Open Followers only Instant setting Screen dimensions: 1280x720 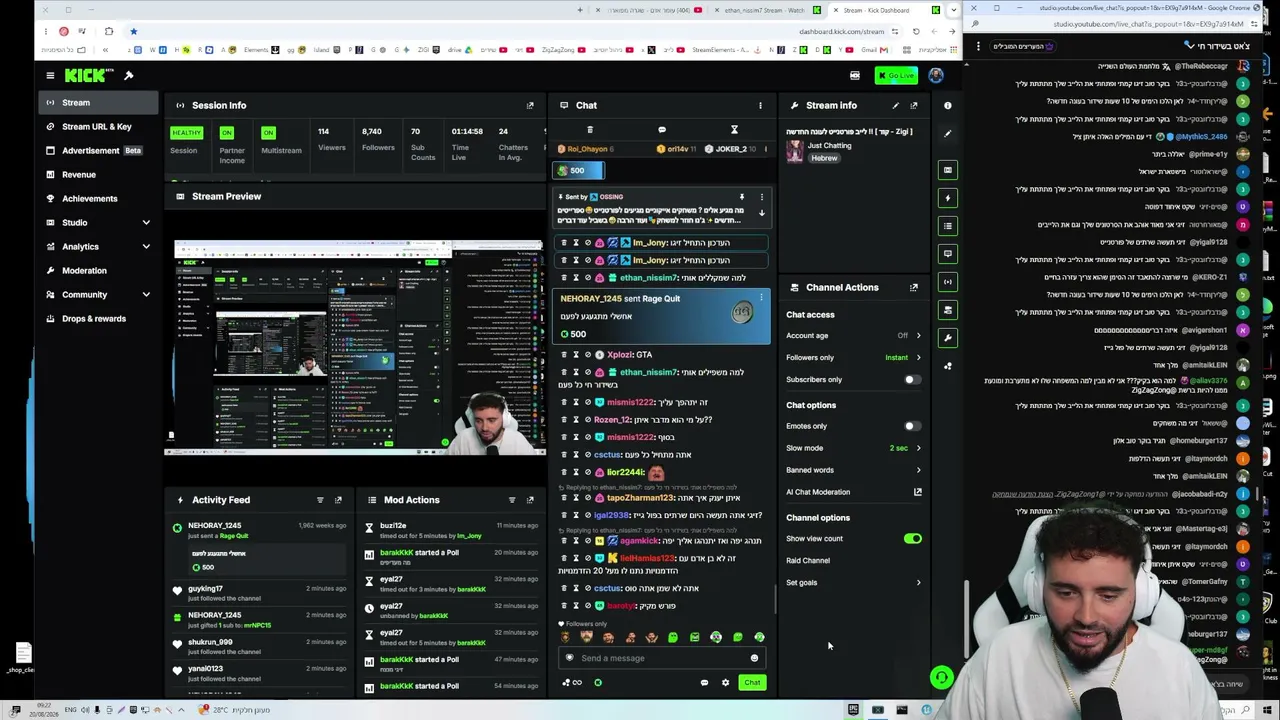coord(902,358)
